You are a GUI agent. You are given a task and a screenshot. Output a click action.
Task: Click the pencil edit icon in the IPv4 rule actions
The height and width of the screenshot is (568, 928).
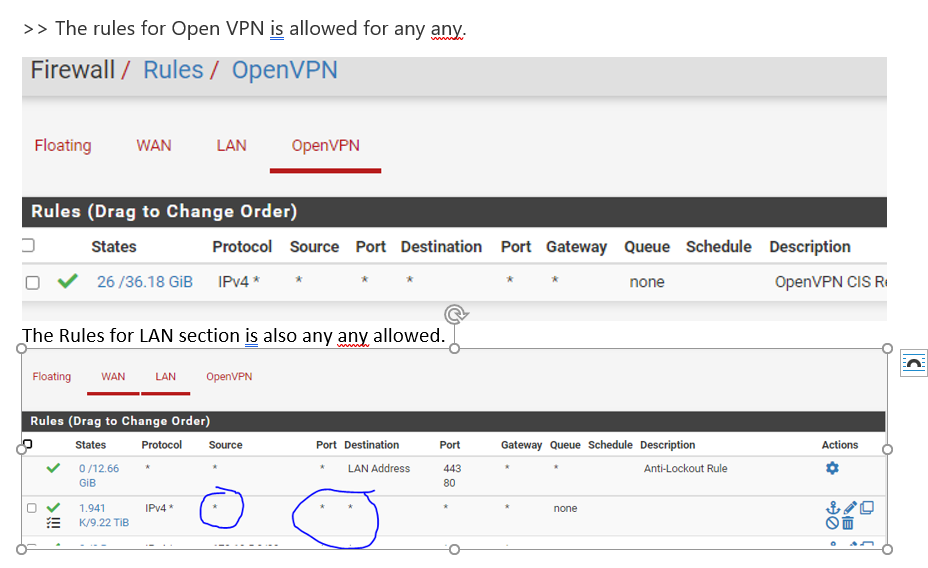tap(850, 508)
